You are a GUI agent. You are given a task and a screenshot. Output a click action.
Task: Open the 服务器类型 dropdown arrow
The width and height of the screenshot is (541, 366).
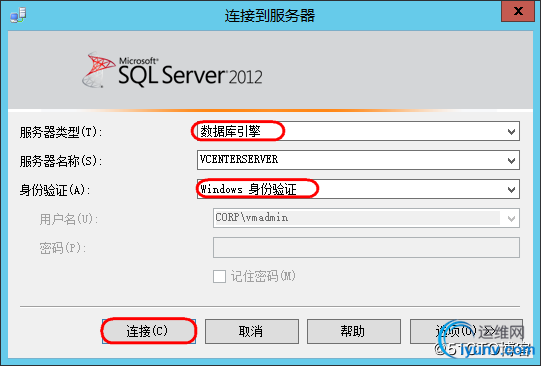[511, 131]
